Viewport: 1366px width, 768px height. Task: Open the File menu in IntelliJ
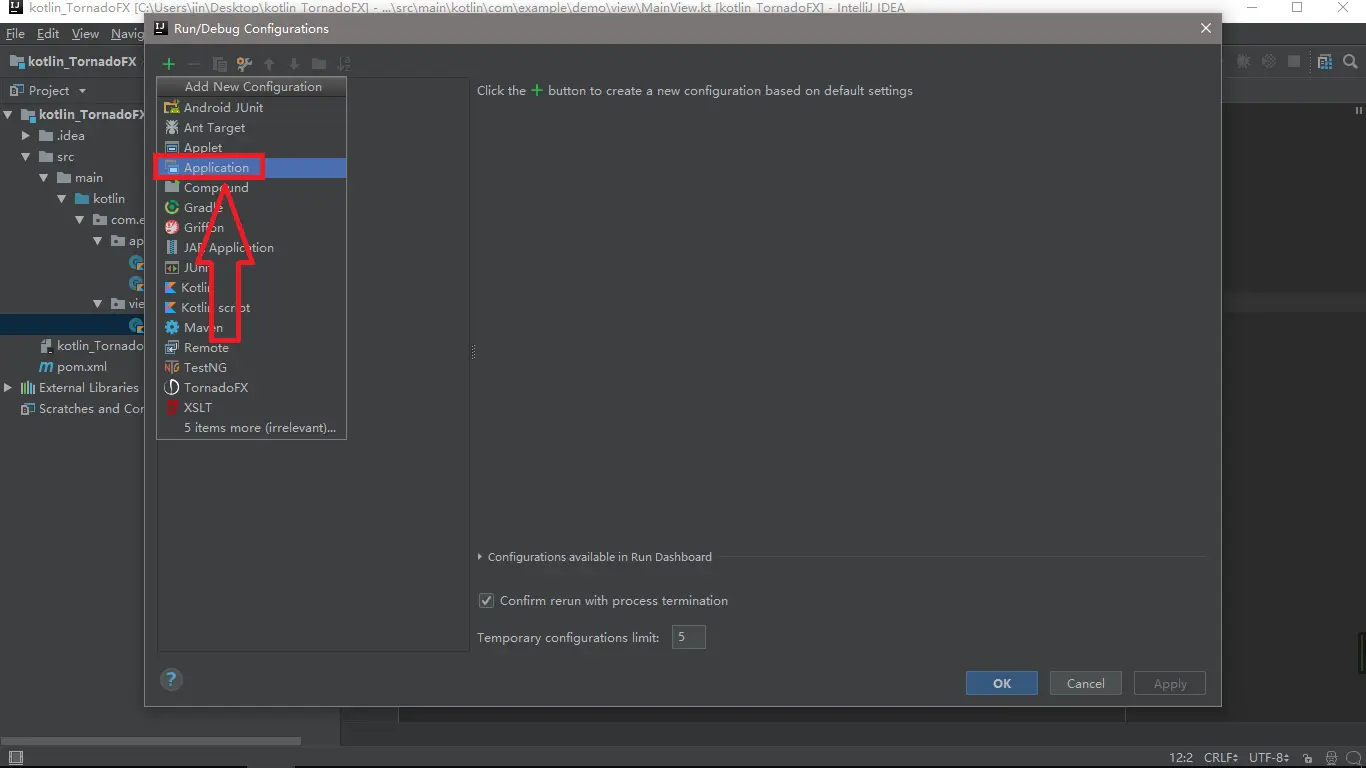pos(15,33)
